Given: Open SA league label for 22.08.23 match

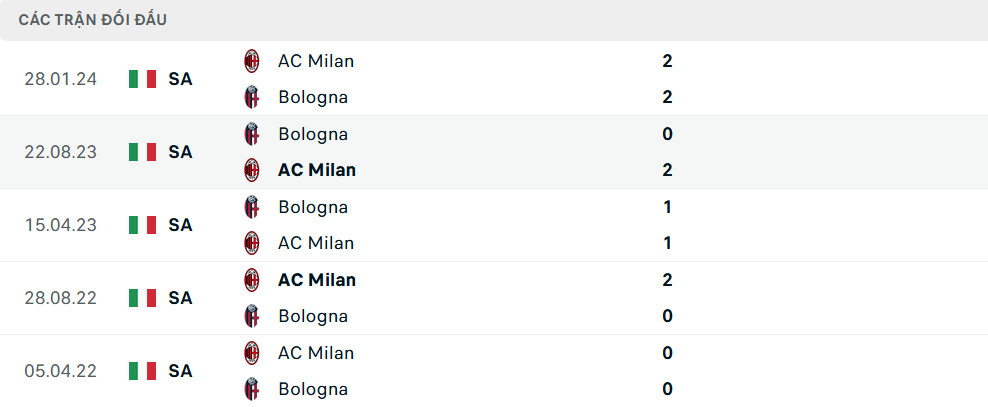Looking at the screenshot, I should pos(180,152).
